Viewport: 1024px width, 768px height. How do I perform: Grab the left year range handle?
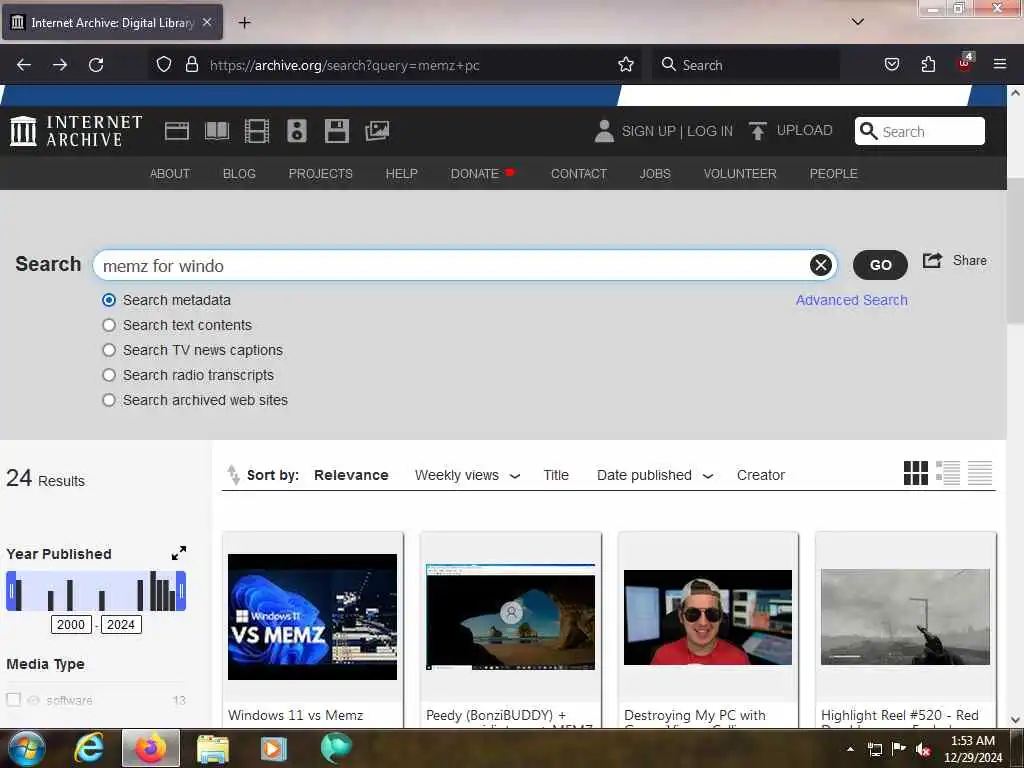pos(11,591)
